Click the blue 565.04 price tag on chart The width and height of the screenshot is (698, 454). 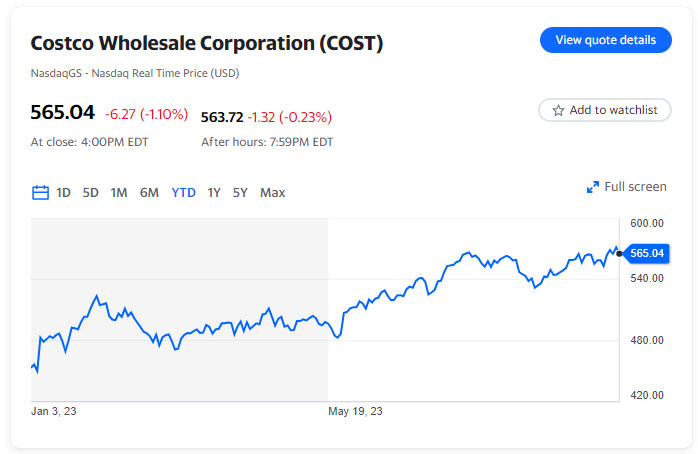click(x=647, y=253)
